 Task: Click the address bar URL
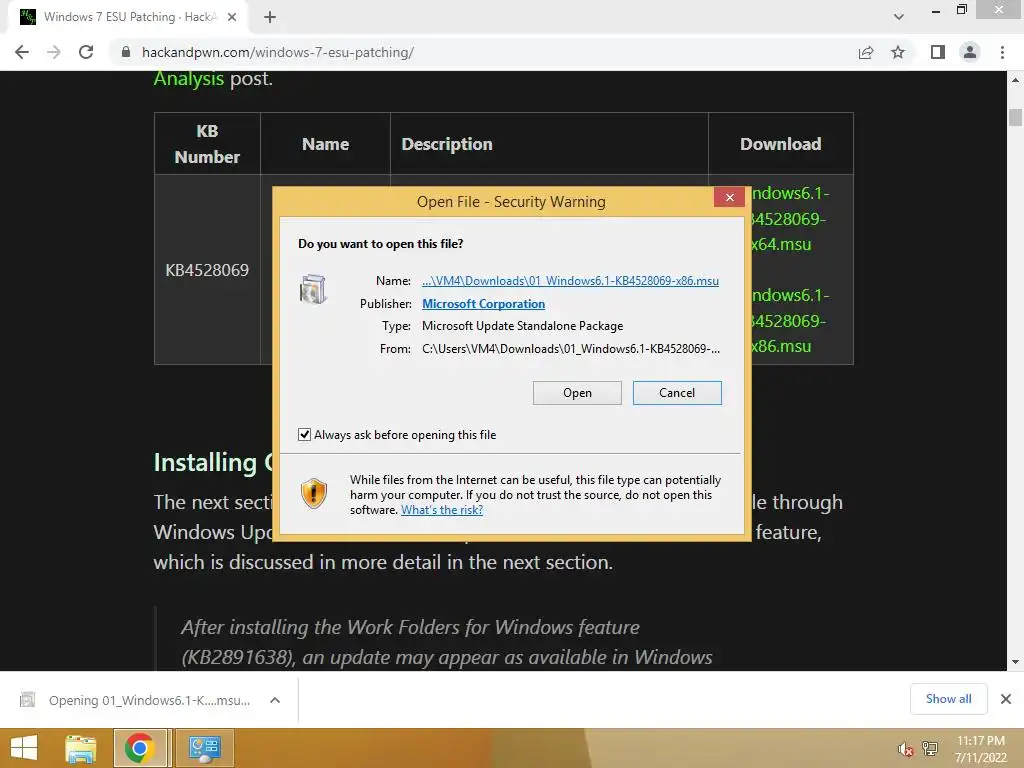coord(278,52)
